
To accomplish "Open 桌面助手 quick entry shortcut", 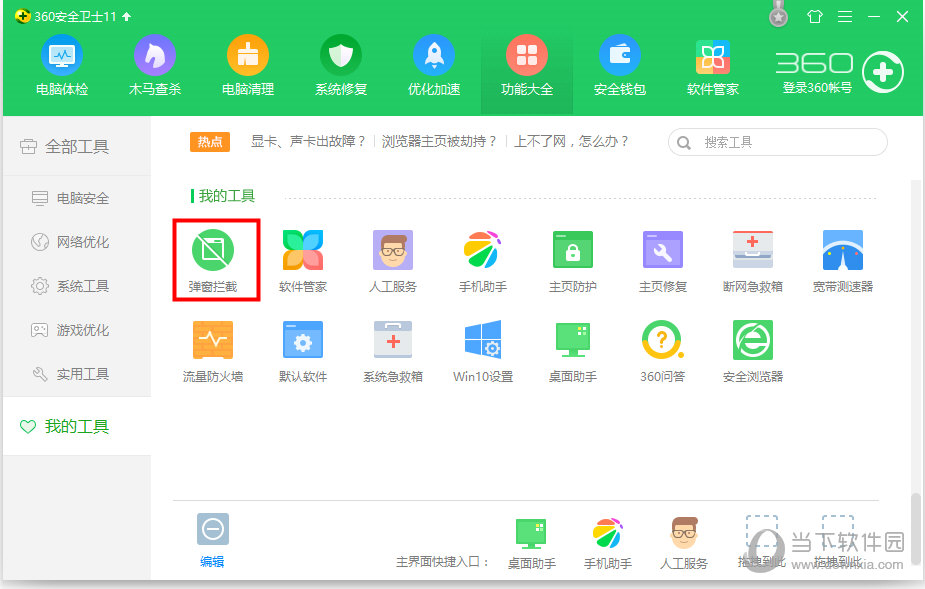I will point(532,544).
